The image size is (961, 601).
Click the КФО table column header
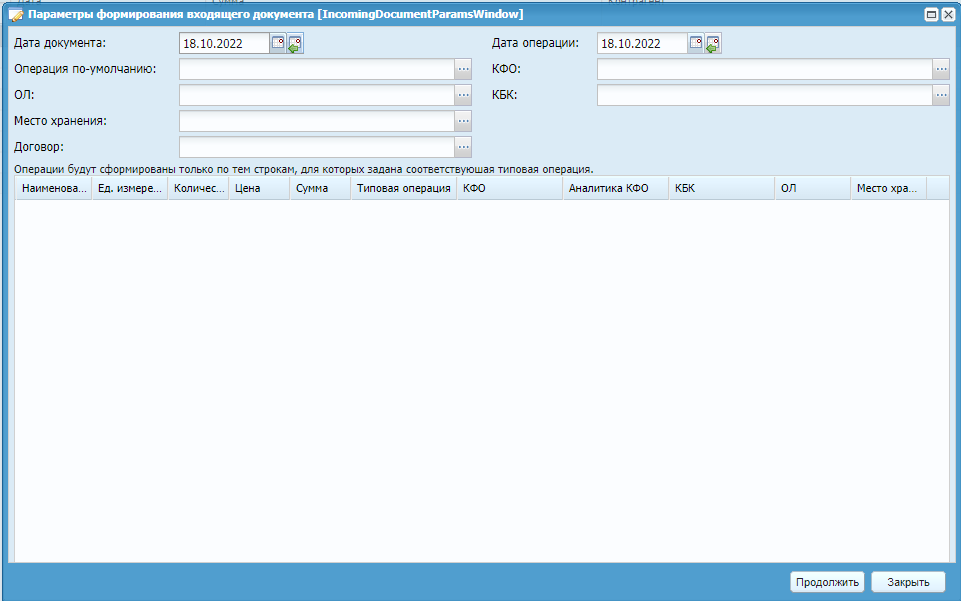(x=510, y=189)
